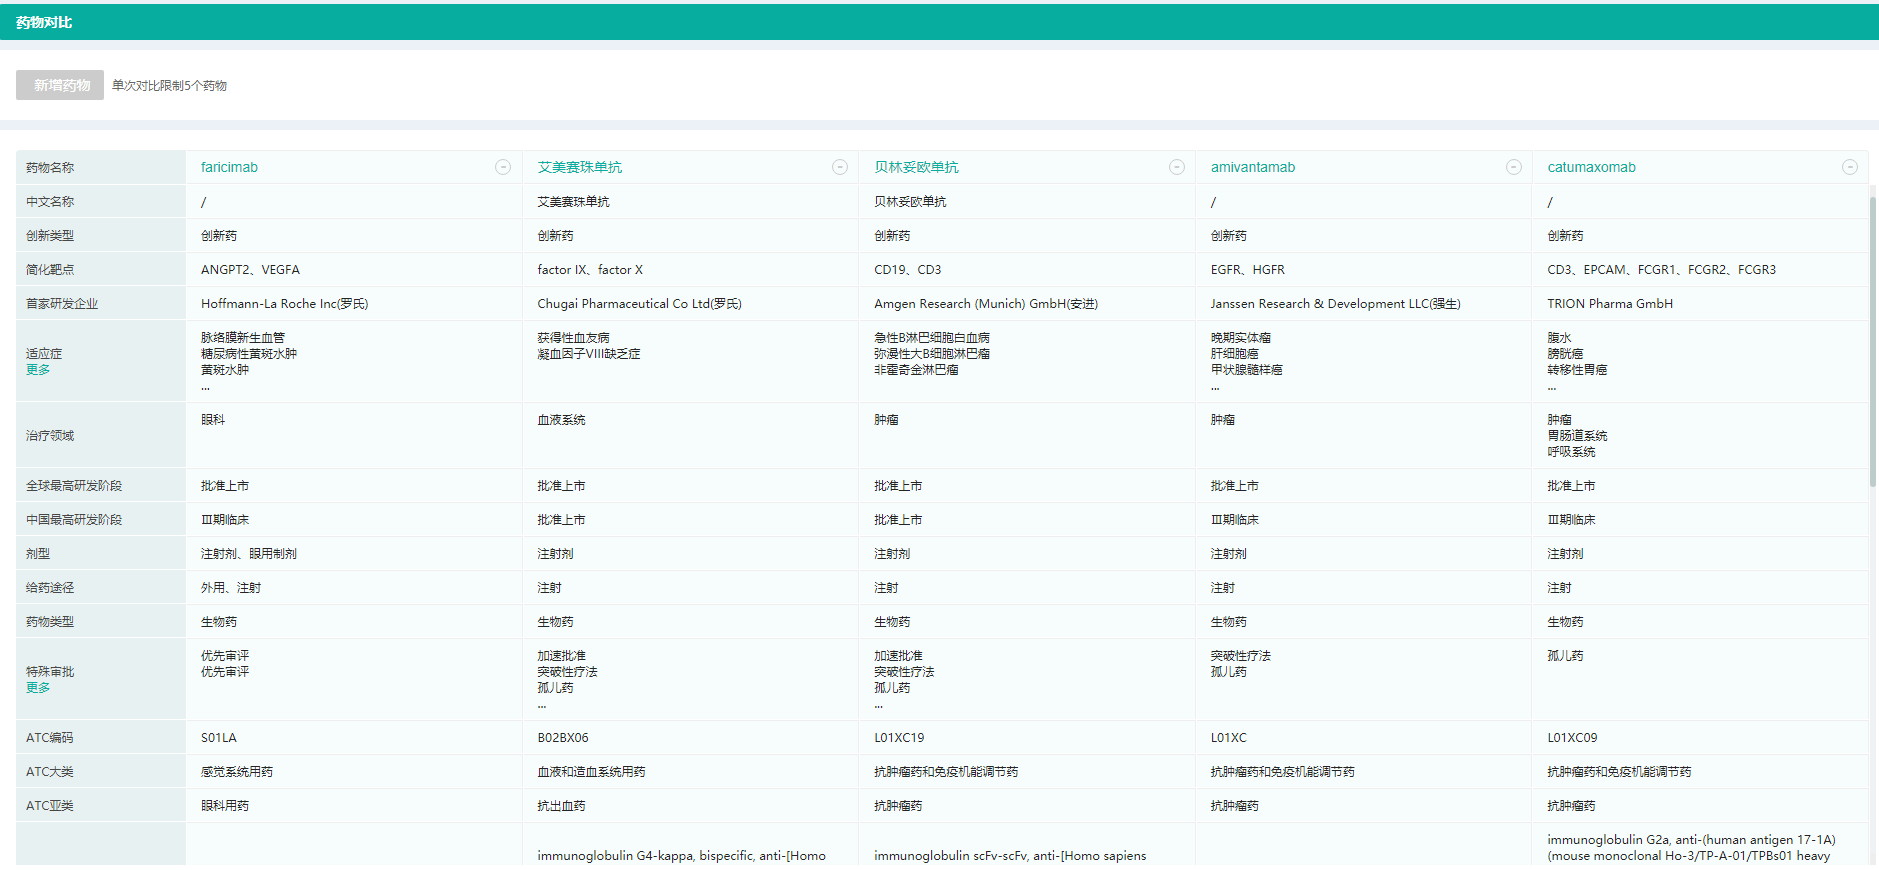This screenshot has height=870, width=1879.
Task: Click the ellipsis below faricimab's 黄斑水肿 indication
Action: point(205,387)
